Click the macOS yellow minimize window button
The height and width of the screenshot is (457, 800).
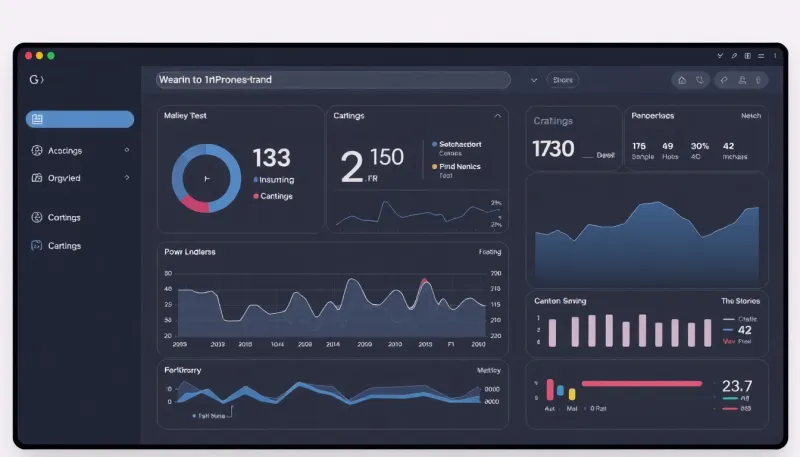coord(39,56)
